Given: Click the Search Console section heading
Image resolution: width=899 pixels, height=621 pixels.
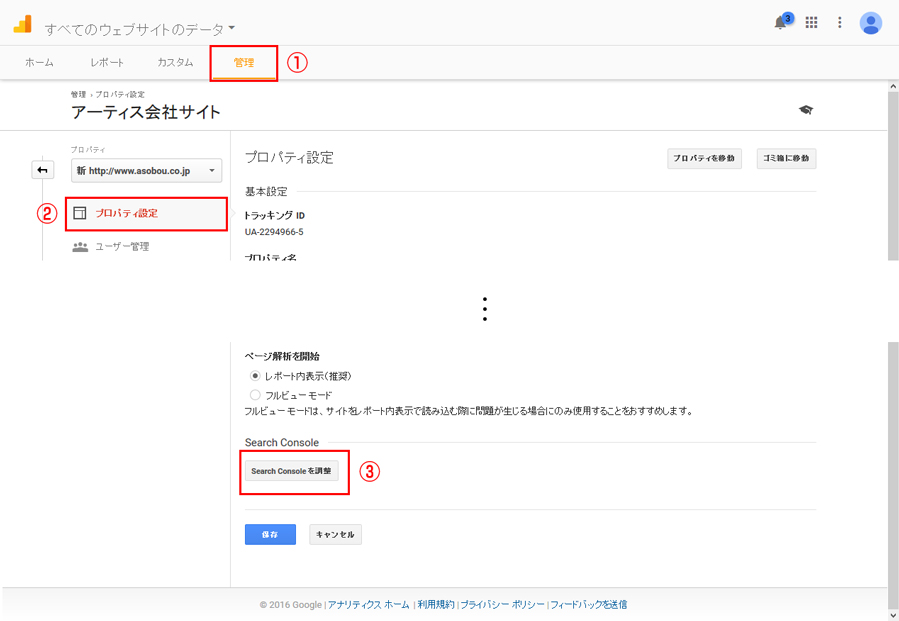Looking at the screenshot, I should pos(282,443).
